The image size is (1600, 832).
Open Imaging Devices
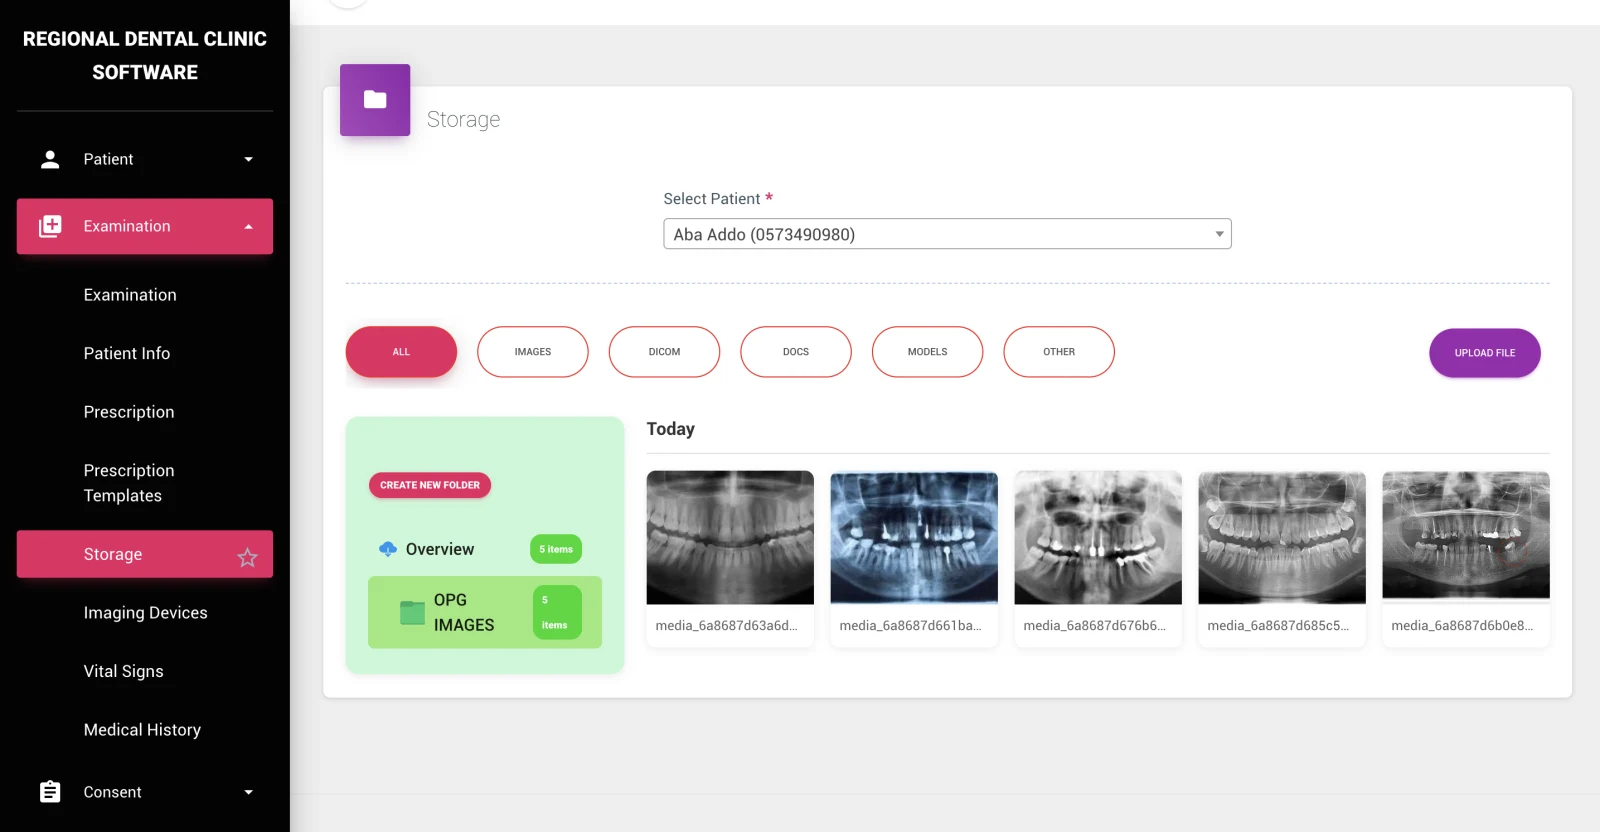click(145, 613)
